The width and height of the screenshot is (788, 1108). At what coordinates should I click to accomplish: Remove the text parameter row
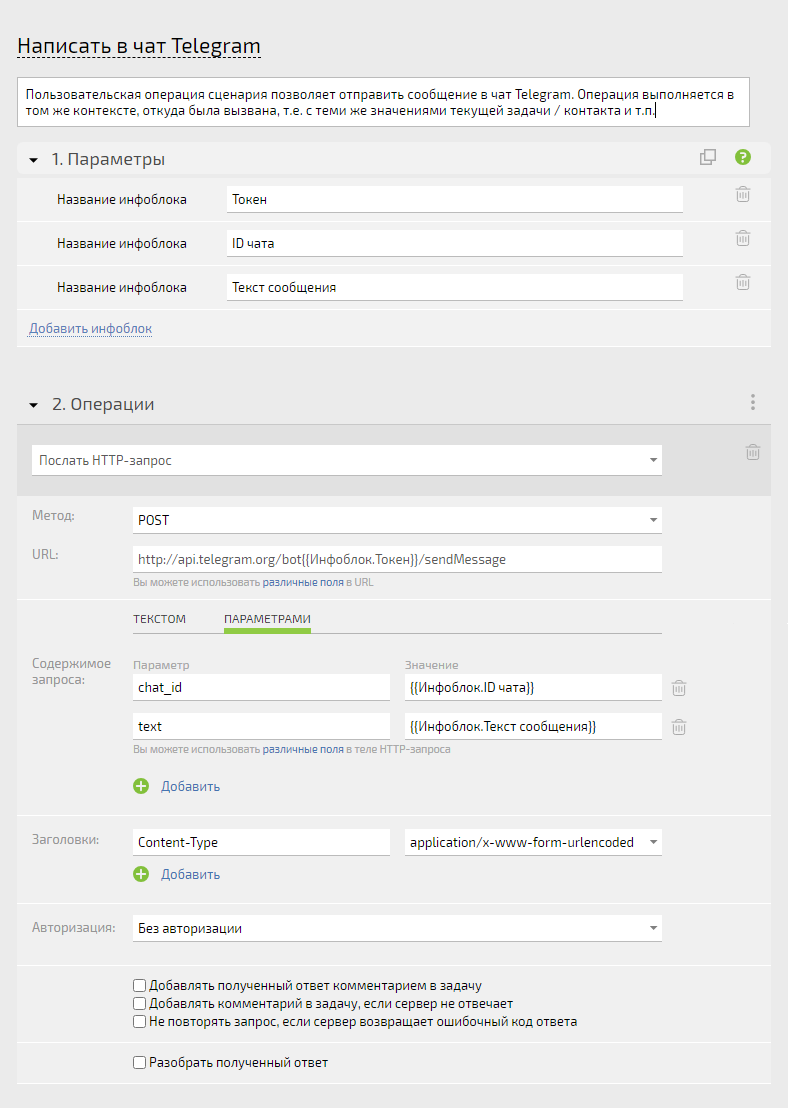[678, 727]
